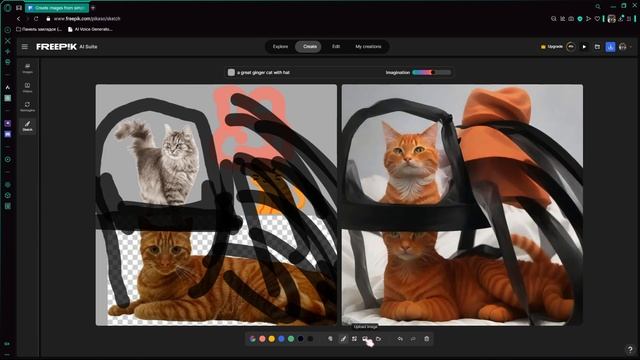Select the Create tab
This screenshot has height=360, width=640.
coord(310,47)
